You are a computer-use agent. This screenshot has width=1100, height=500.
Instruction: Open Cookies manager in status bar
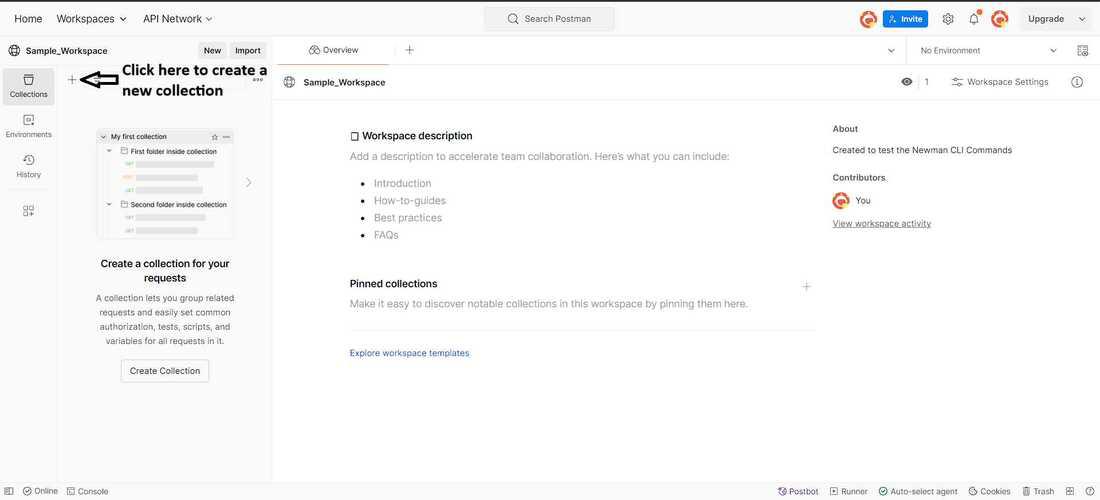[989, 492]
